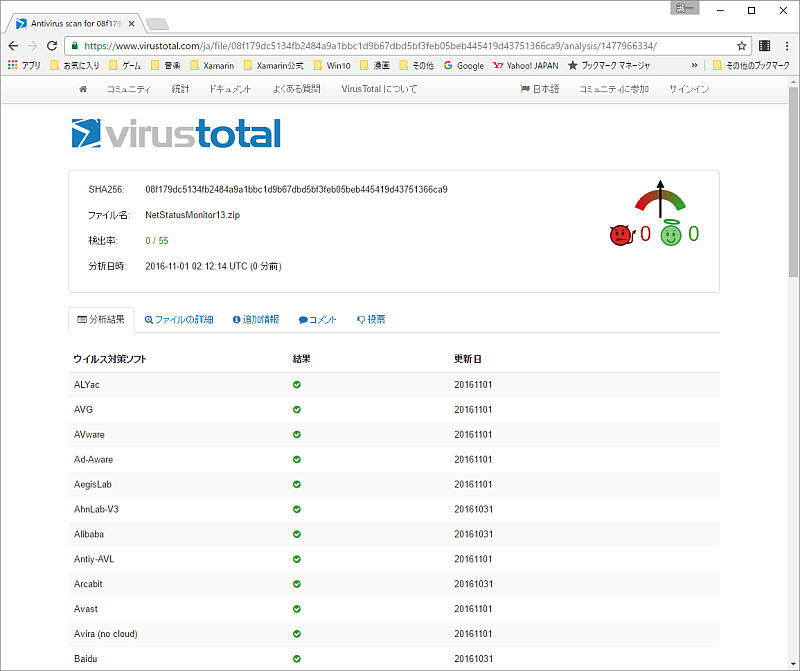This screenshot has width=800, height=671.
Task: Open the ドキュメント menu item
Action: click(x=230, y=89)
